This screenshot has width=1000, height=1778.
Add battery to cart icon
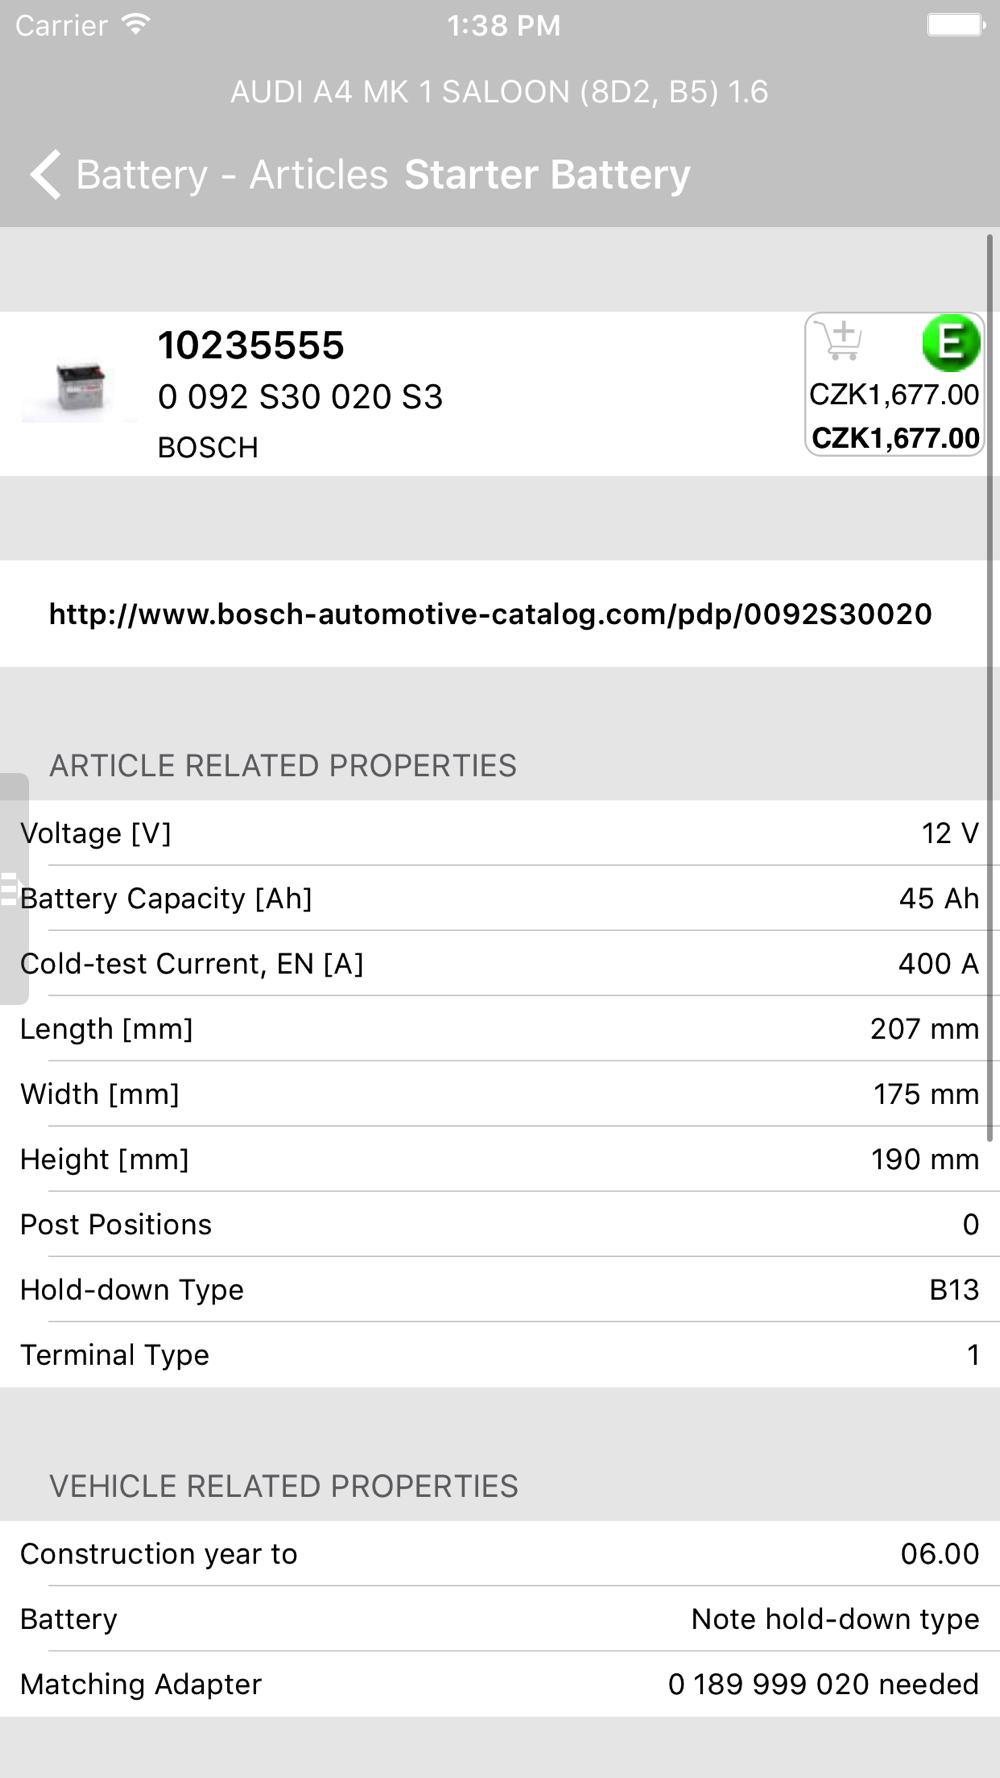pos(839,340)
